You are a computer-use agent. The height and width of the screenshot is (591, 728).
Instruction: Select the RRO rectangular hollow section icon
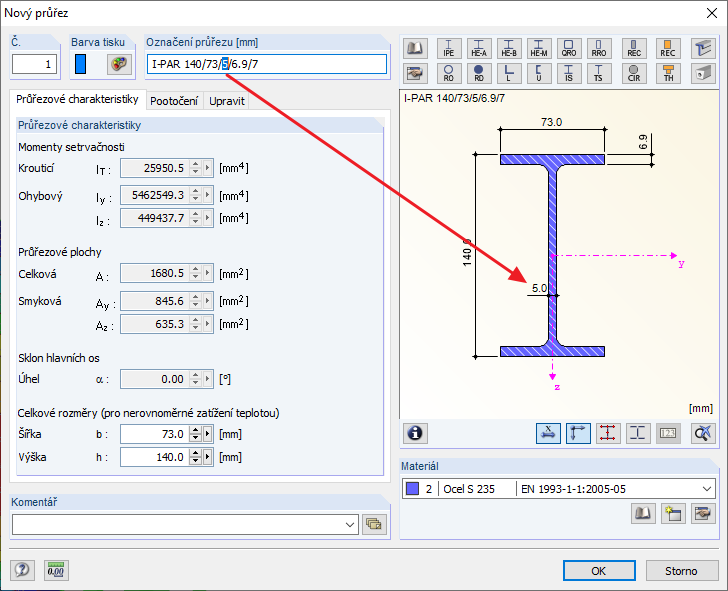coord(599,48)
